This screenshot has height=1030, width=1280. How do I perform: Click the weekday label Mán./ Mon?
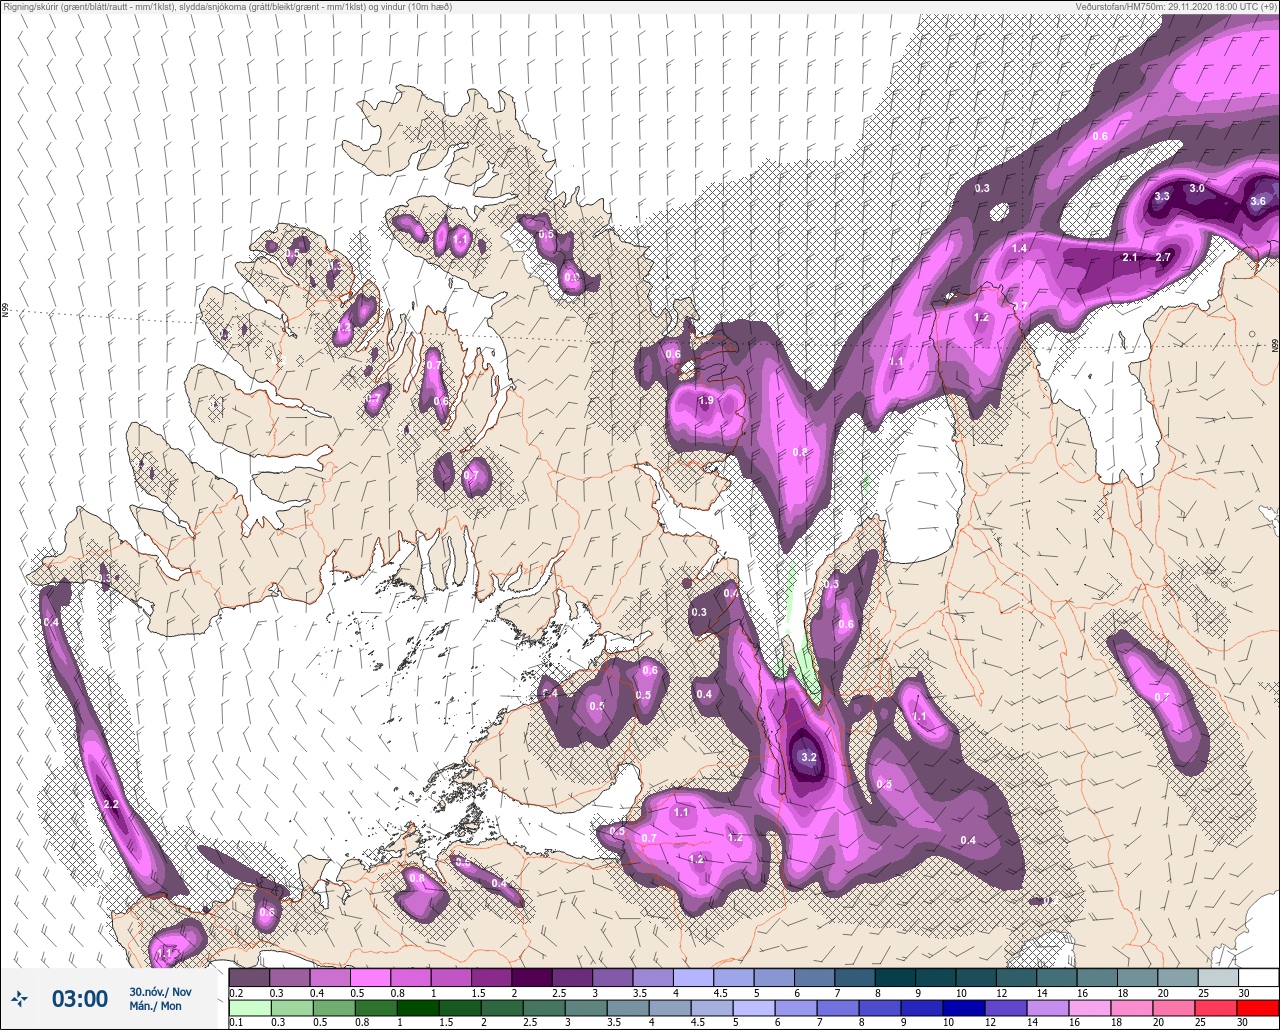click(x=155, y=1006)
